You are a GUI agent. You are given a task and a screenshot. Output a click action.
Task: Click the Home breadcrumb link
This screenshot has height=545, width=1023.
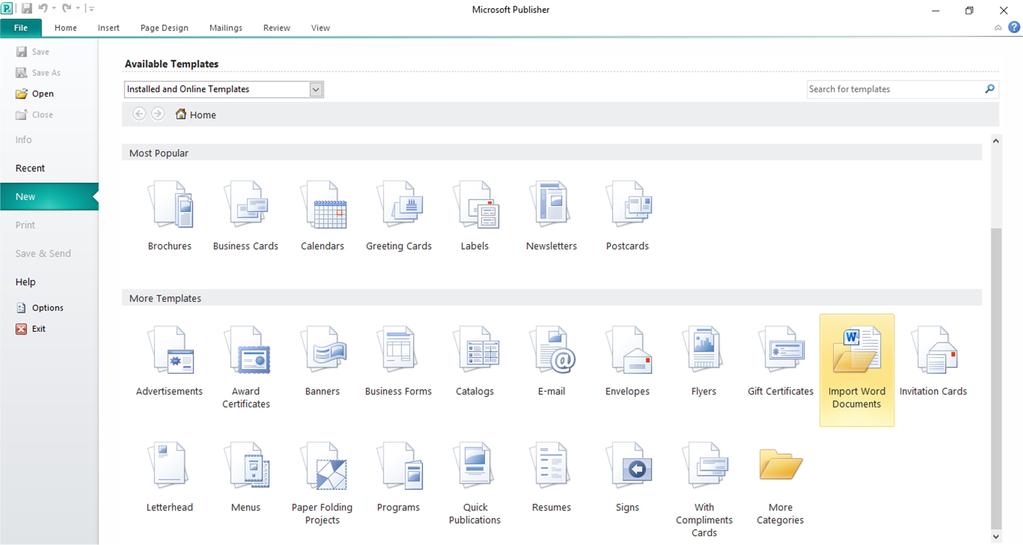(196, 114)
